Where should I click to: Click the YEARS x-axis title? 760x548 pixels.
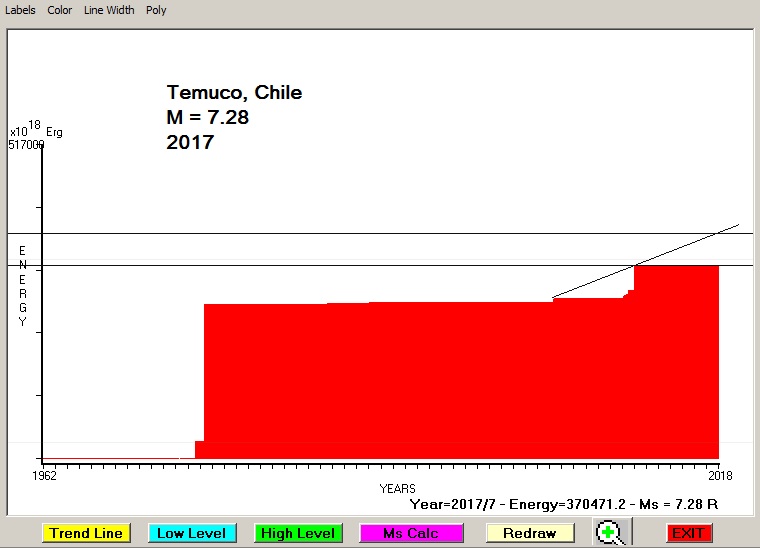point(397,488)
